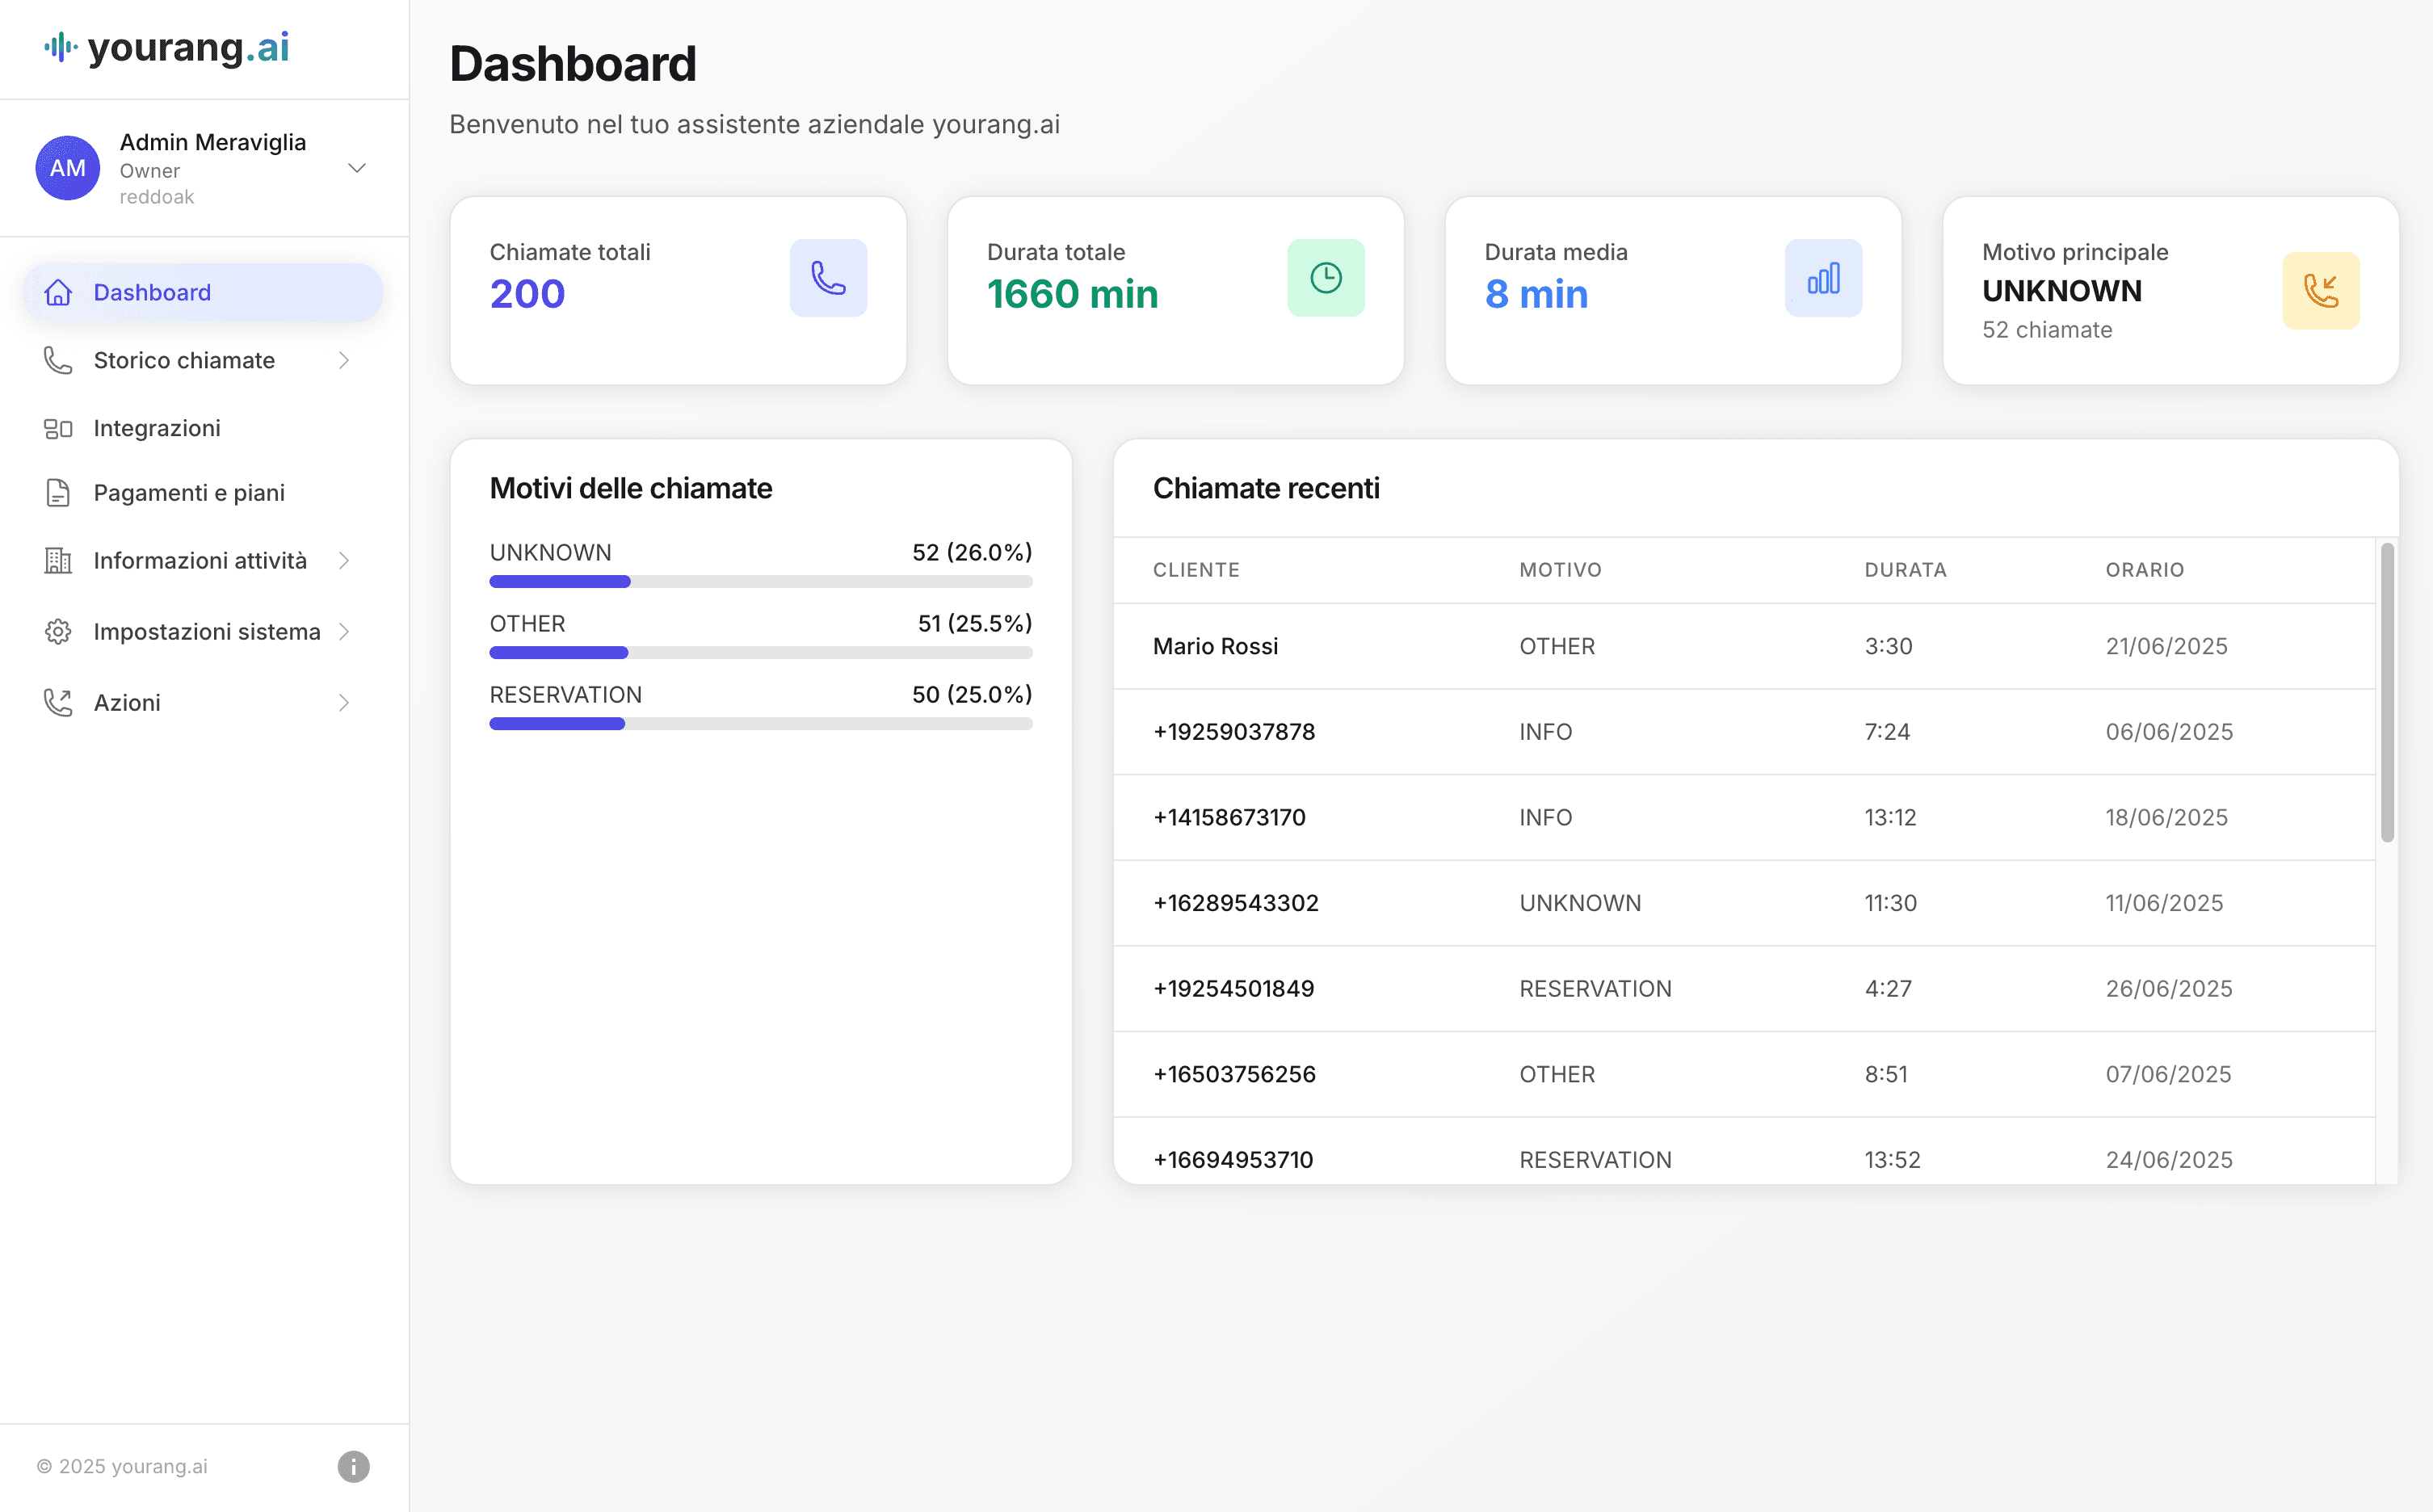Click the AM user avatar
The image size is (2433, 1512).
coord(67,168)
